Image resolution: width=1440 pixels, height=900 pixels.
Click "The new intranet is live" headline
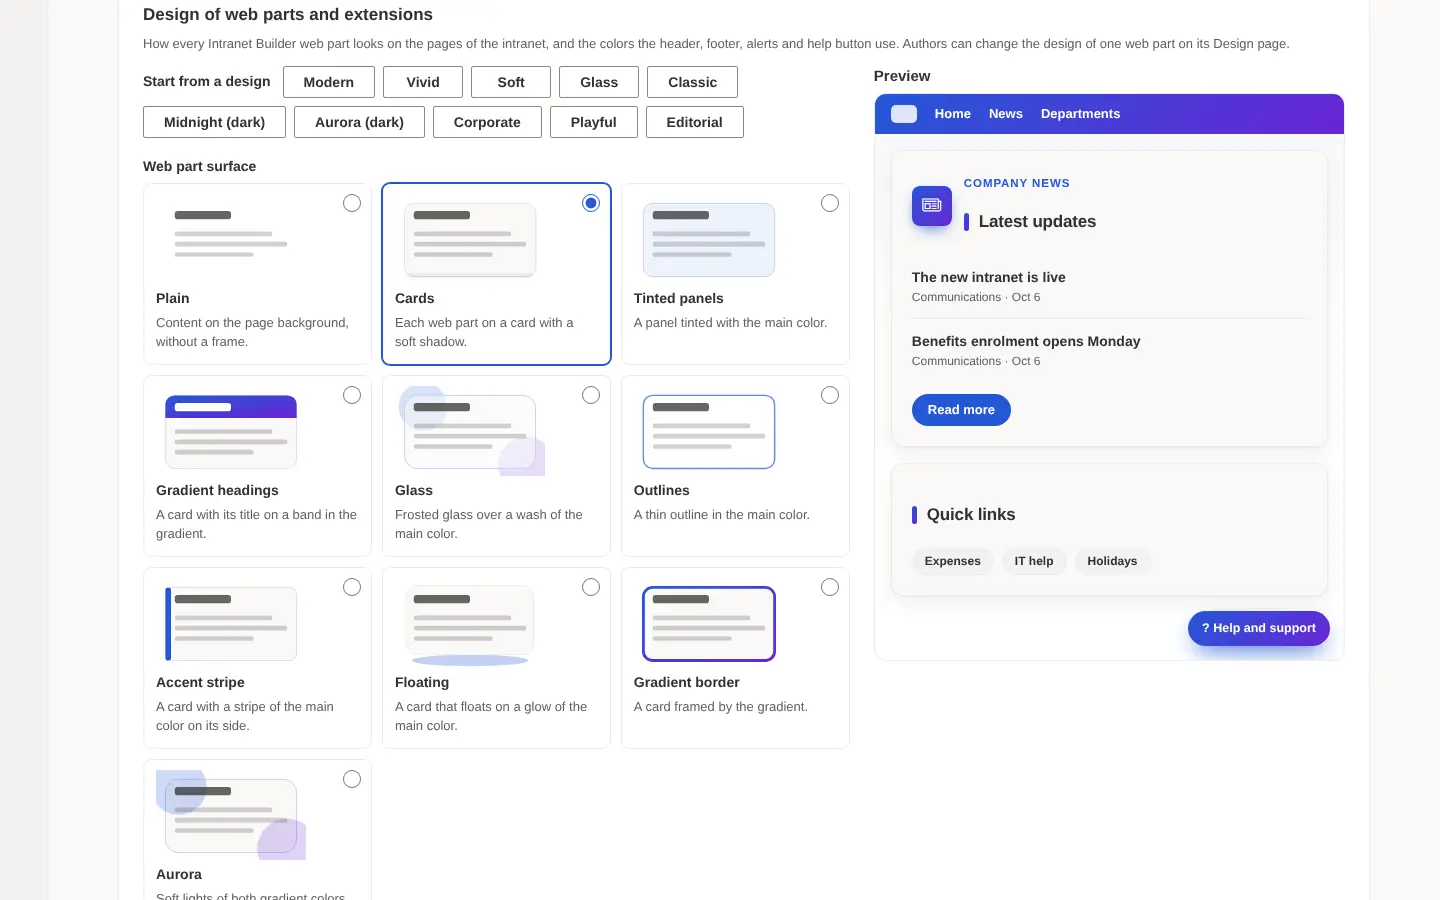point(988,277)
